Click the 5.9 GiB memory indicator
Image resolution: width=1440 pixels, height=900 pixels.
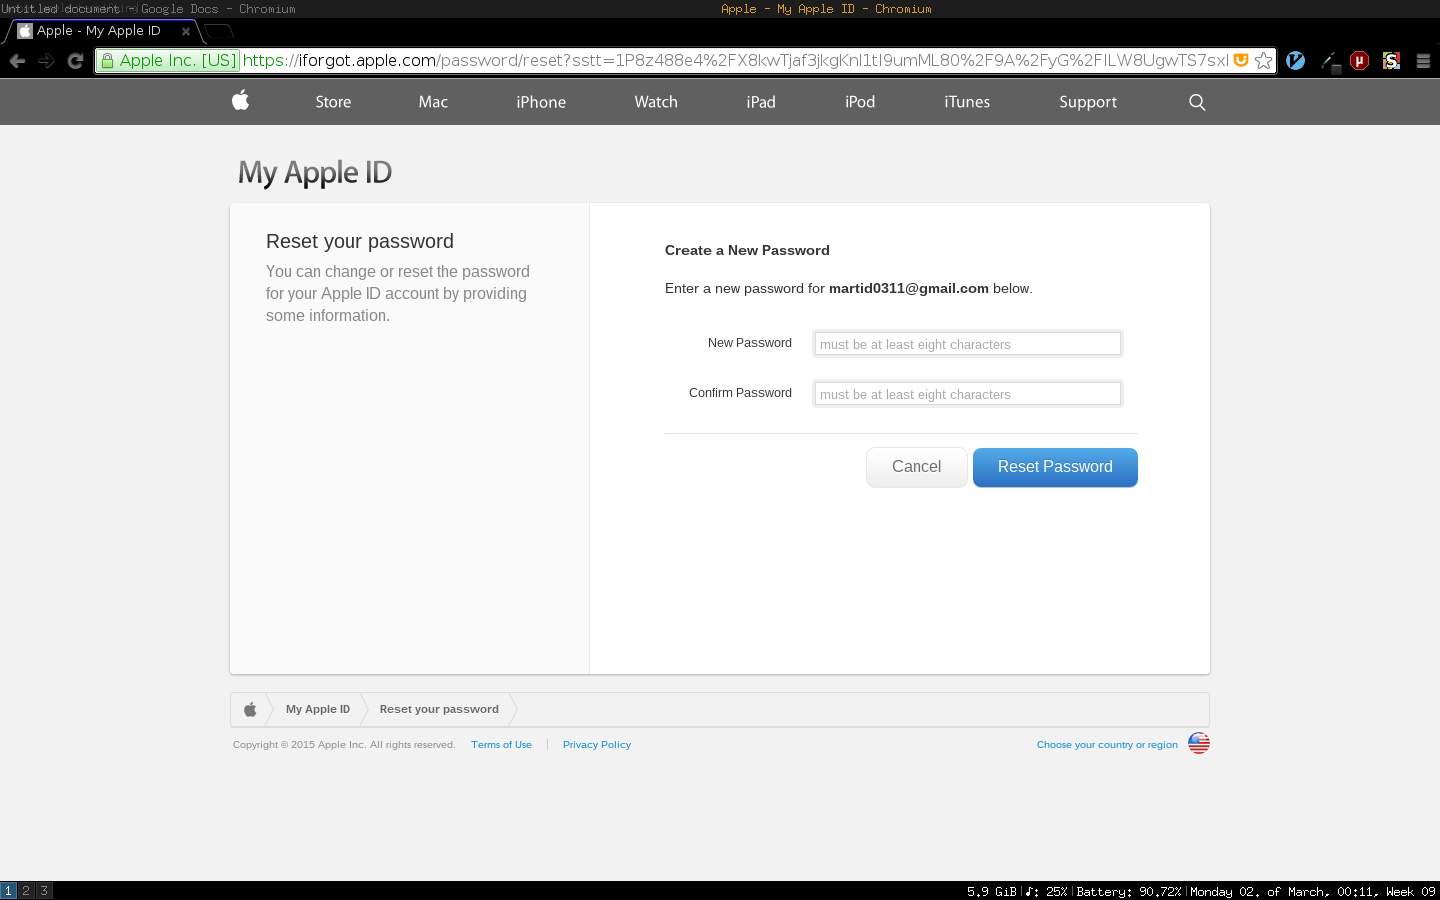992,891
